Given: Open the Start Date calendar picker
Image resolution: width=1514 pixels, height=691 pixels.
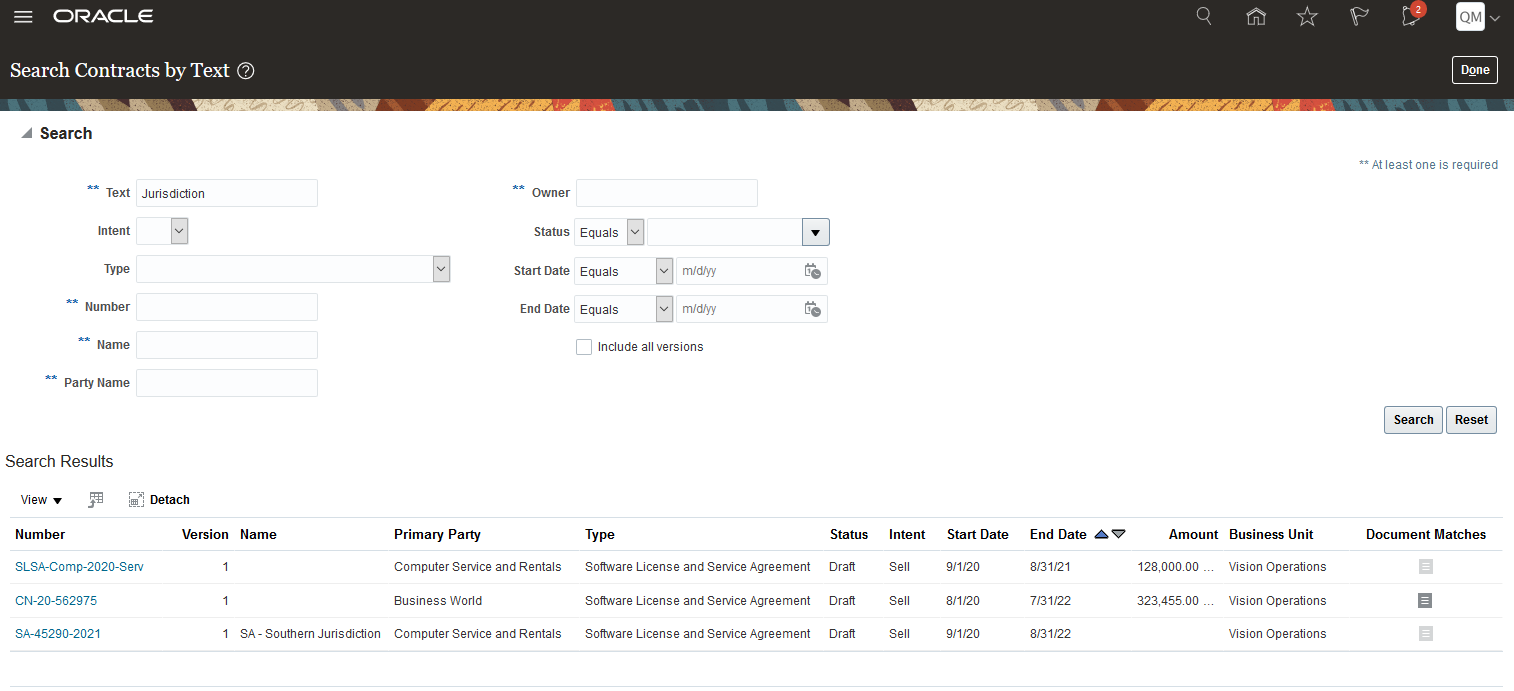Looking at the screenshot, I should point(813,271).
